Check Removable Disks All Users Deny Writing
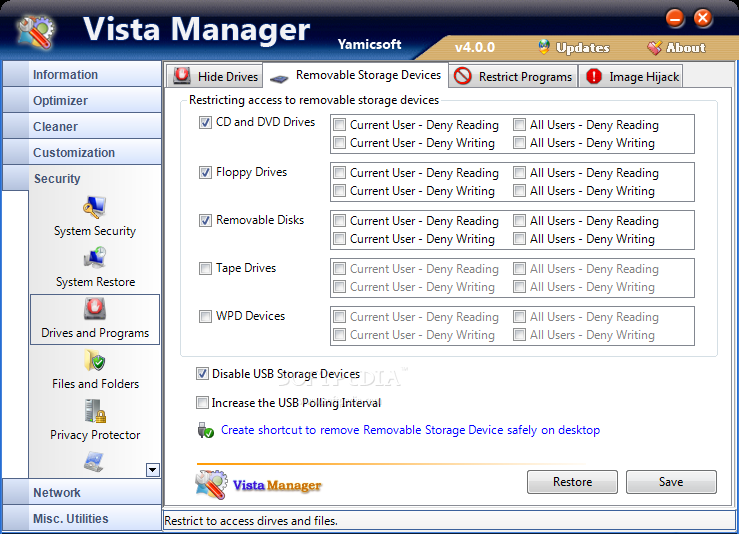This screenshot has width=739, height=534. tap(519, 238)
